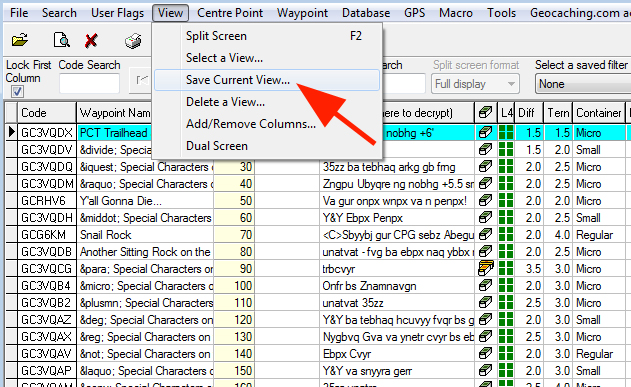631x387 pixels.
Task: Click the hint text 'trbcvyr'
Action: (x=338, y=269)
